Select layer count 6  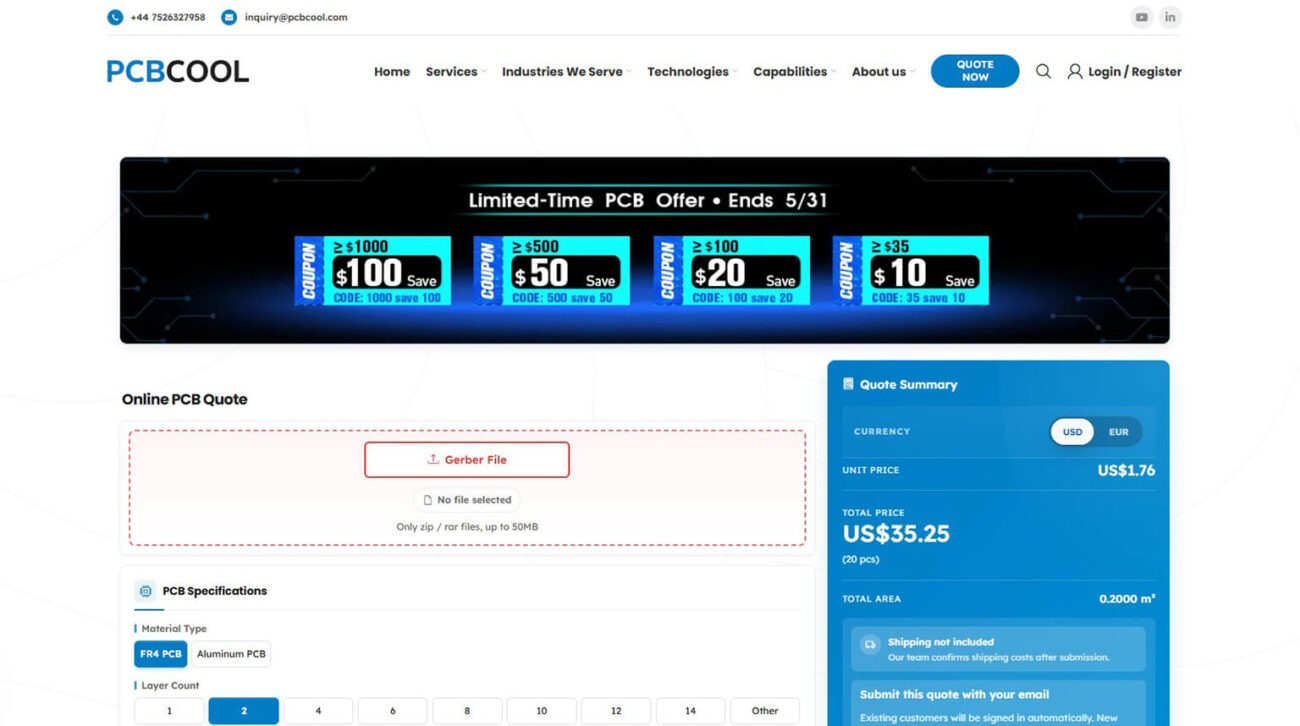(393, 711)
